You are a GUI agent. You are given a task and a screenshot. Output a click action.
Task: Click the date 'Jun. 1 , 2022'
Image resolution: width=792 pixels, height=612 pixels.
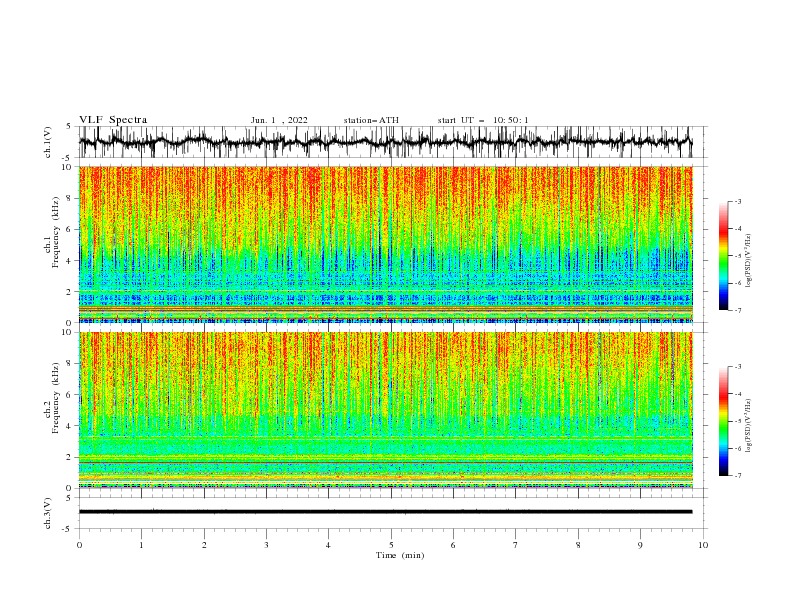click(x=279, y=120)
